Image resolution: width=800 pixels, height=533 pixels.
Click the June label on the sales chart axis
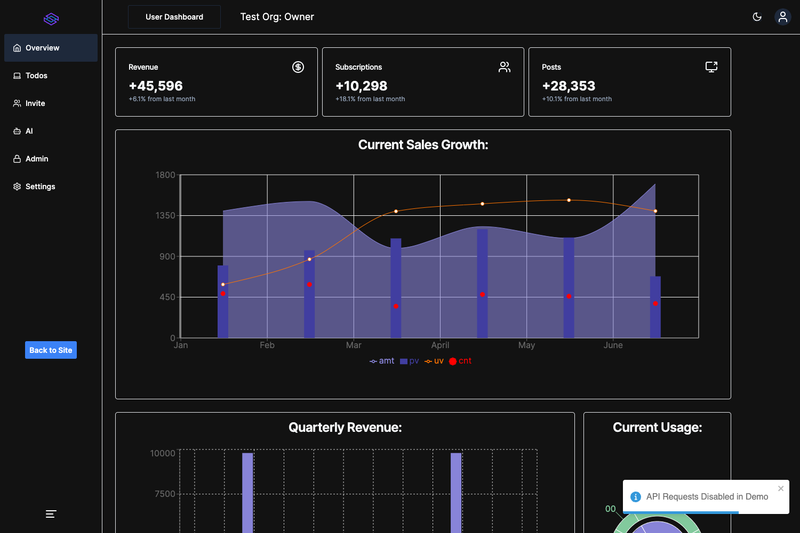click(x=613, y=345)
